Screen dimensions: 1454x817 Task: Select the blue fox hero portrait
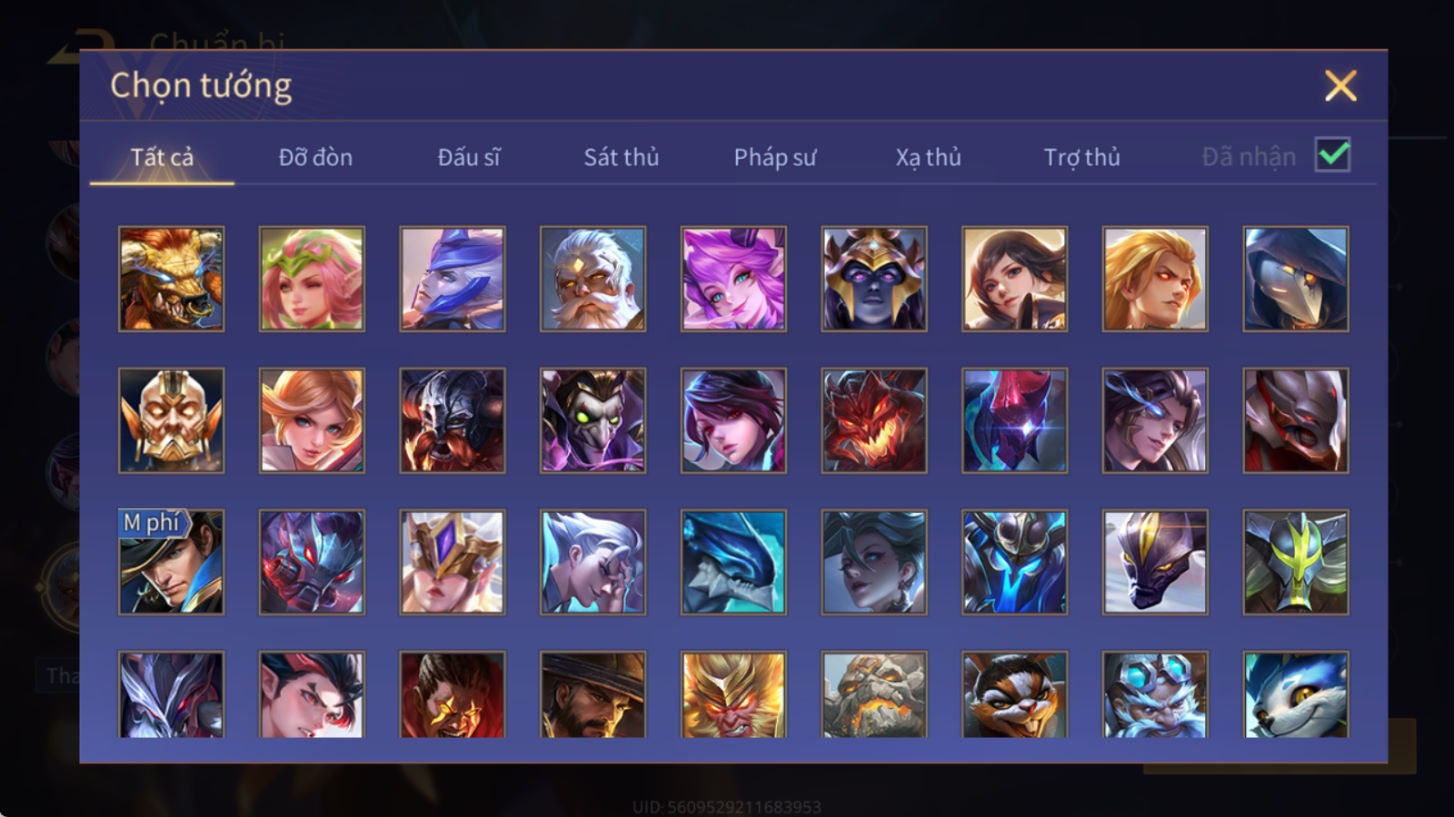(1296, 695)
